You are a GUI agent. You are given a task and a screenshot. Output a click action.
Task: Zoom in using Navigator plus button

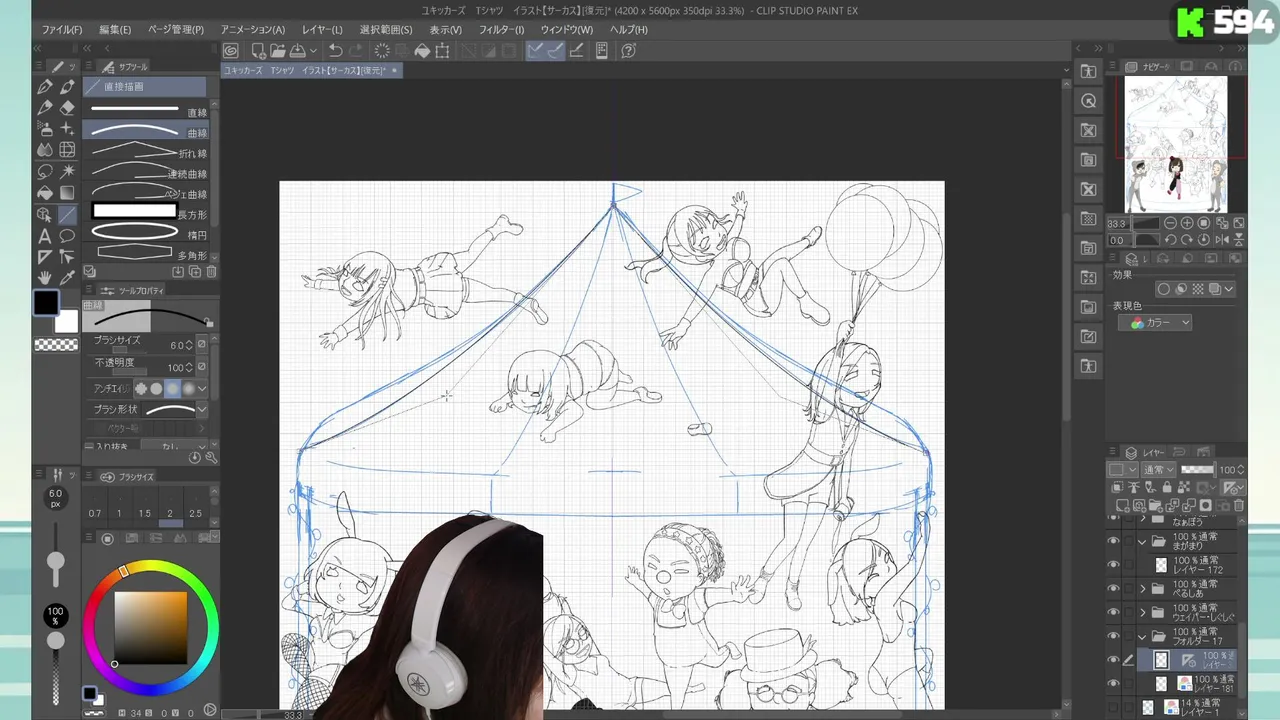[x=1187, y=223]
